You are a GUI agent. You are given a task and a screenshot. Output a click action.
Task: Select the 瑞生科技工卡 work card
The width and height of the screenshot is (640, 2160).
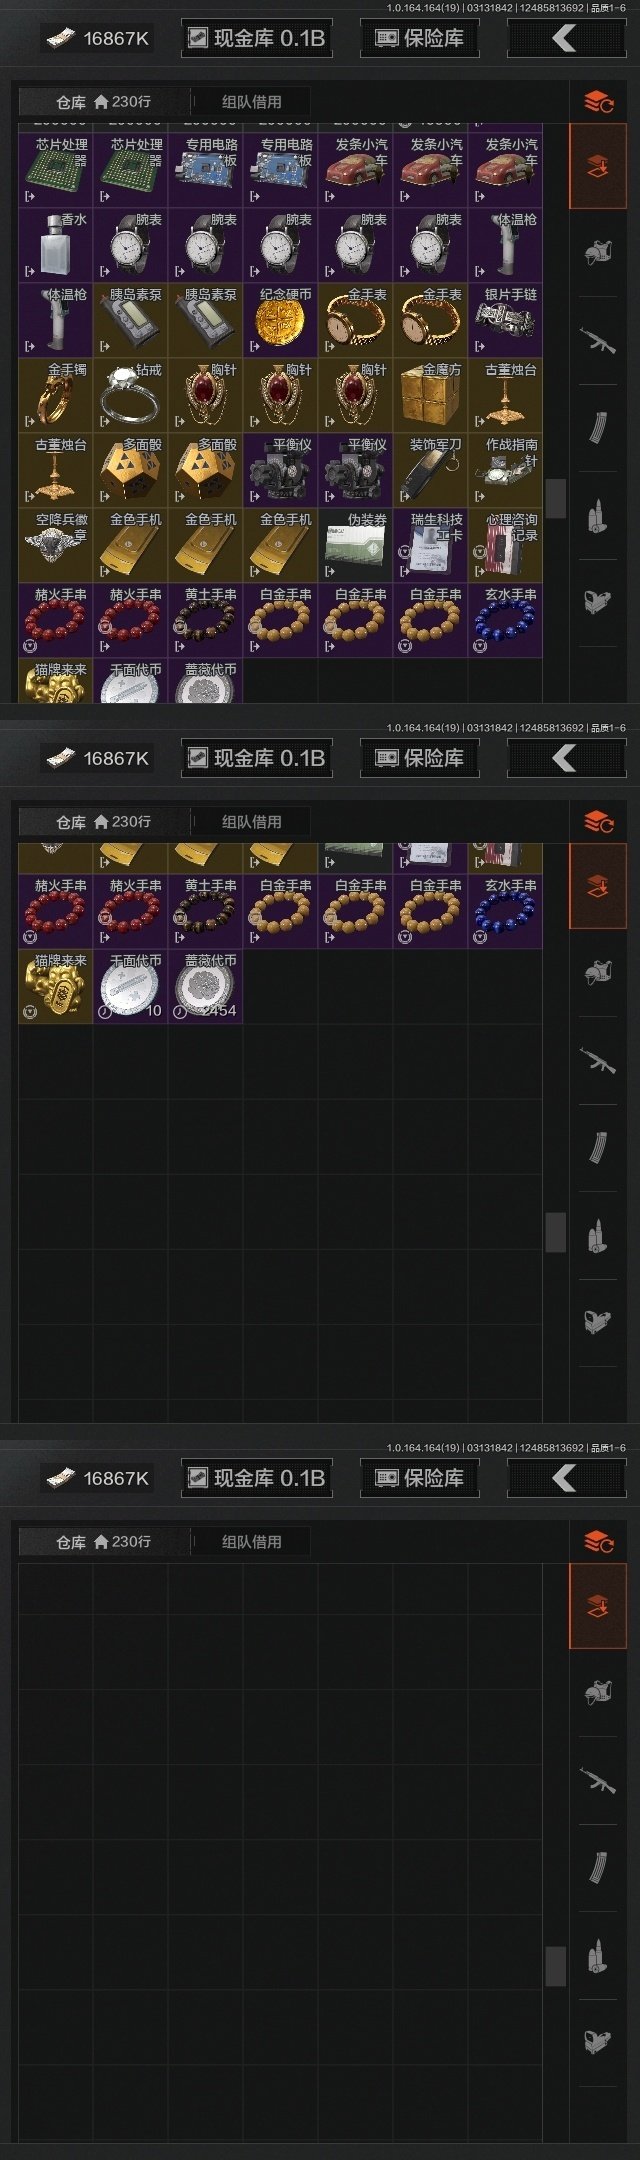coord(431,546)
